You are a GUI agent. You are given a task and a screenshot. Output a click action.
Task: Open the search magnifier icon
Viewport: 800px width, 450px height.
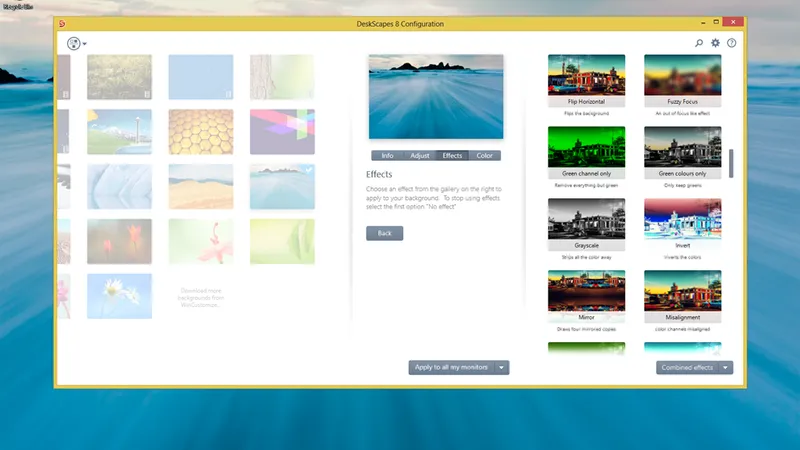point(699,43)
